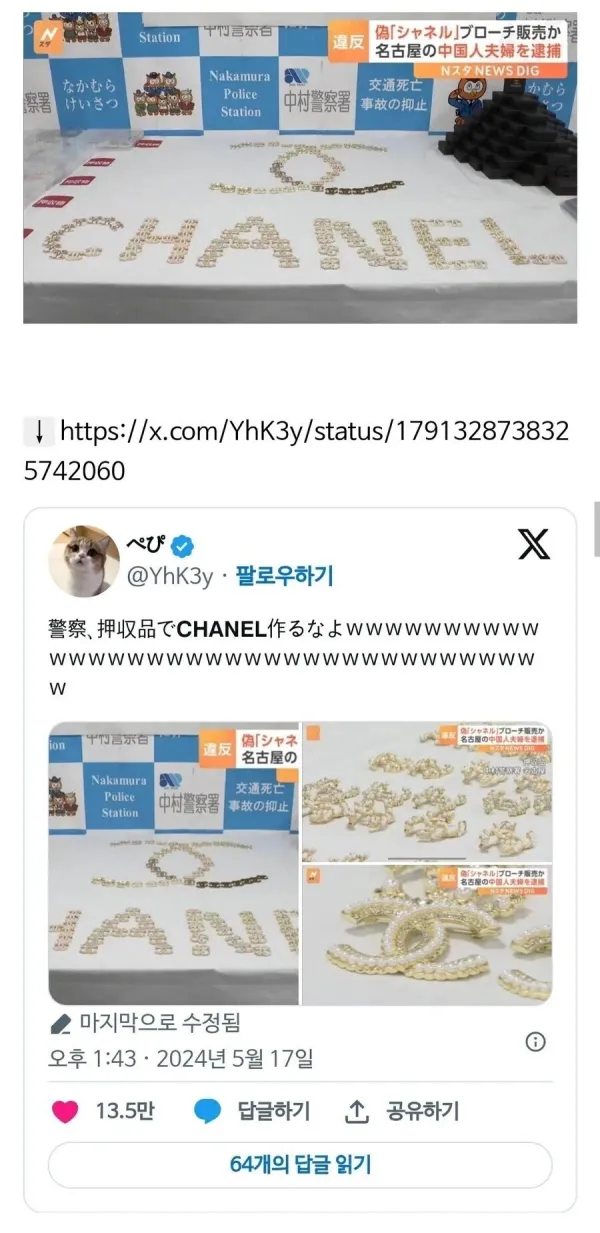The height and width of the screenshot is (1233, 600).
Task: Click the blue verified badge by ぺぴ
Action: [181, 546]
